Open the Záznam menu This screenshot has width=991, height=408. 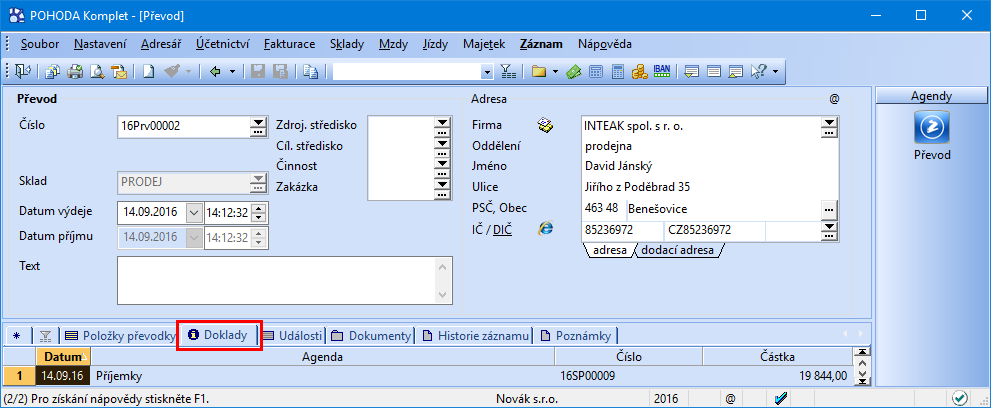click(x=541, y=44)
